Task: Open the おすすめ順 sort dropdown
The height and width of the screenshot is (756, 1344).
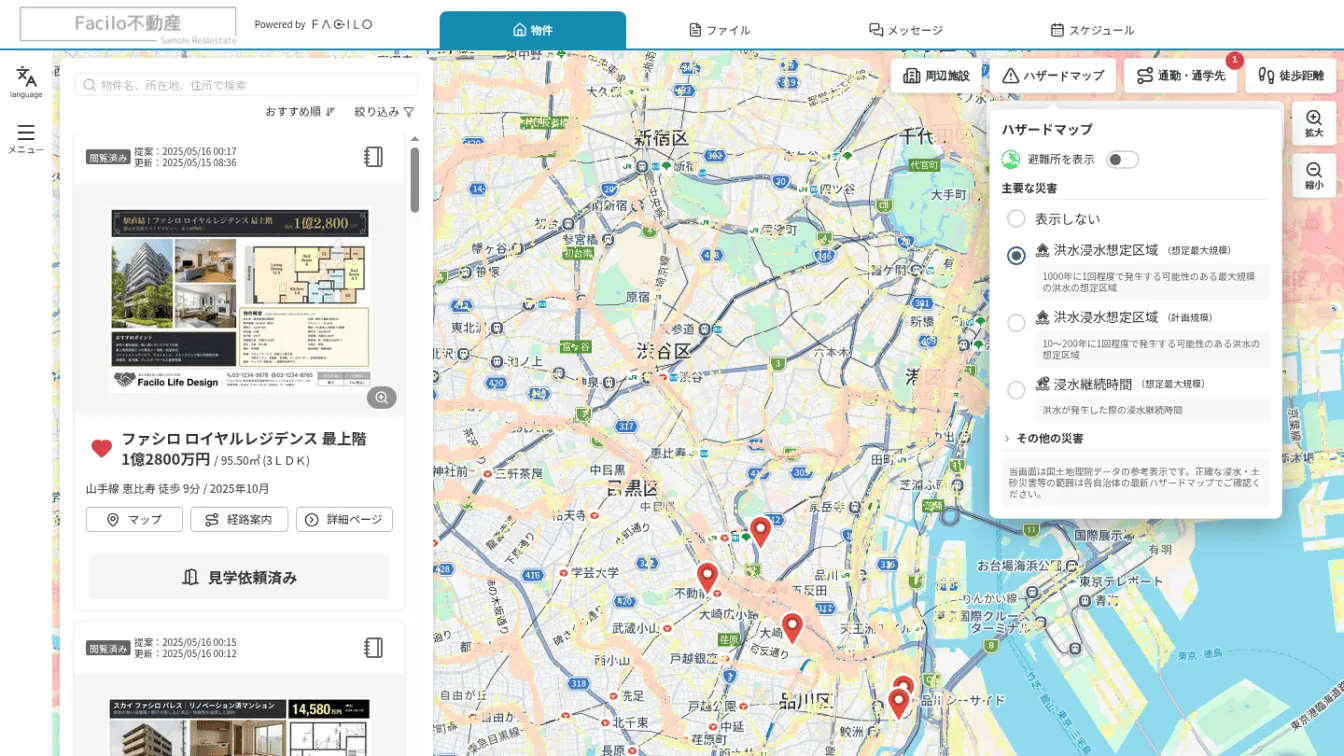Action: tap(300, 112)
